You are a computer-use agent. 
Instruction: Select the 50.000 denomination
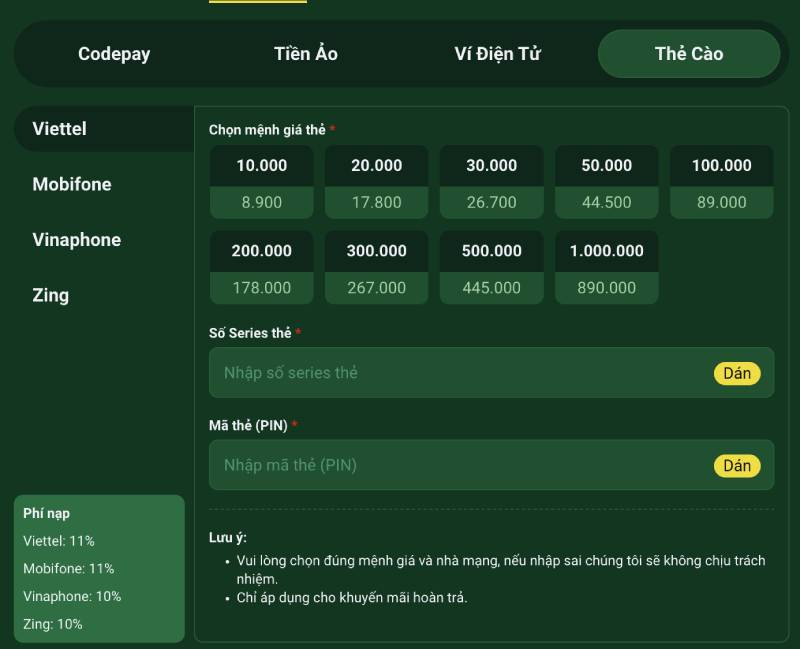607,182
